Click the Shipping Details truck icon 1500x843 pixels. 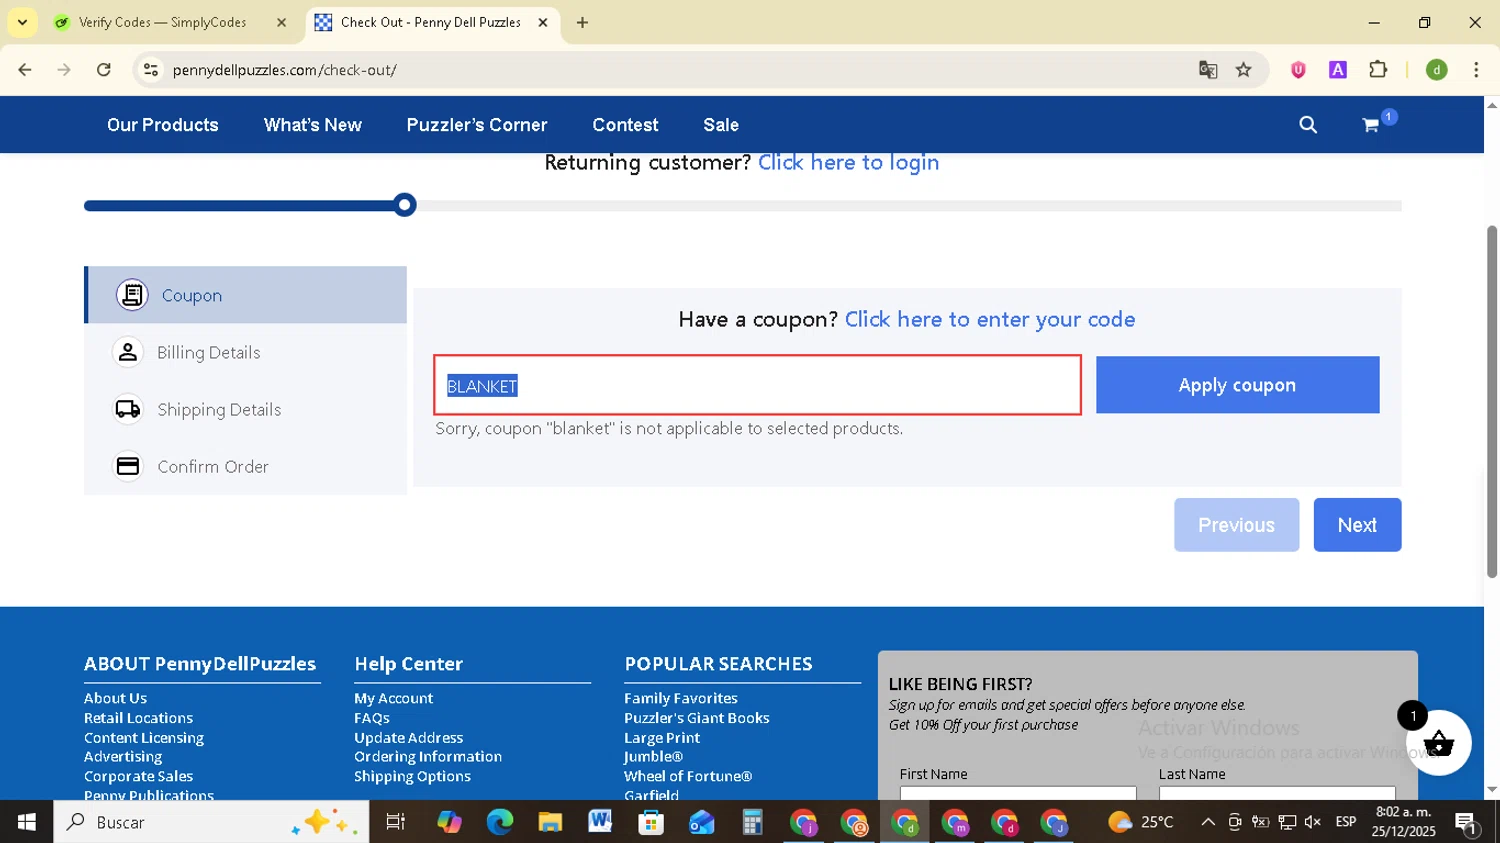coord(128,409)
